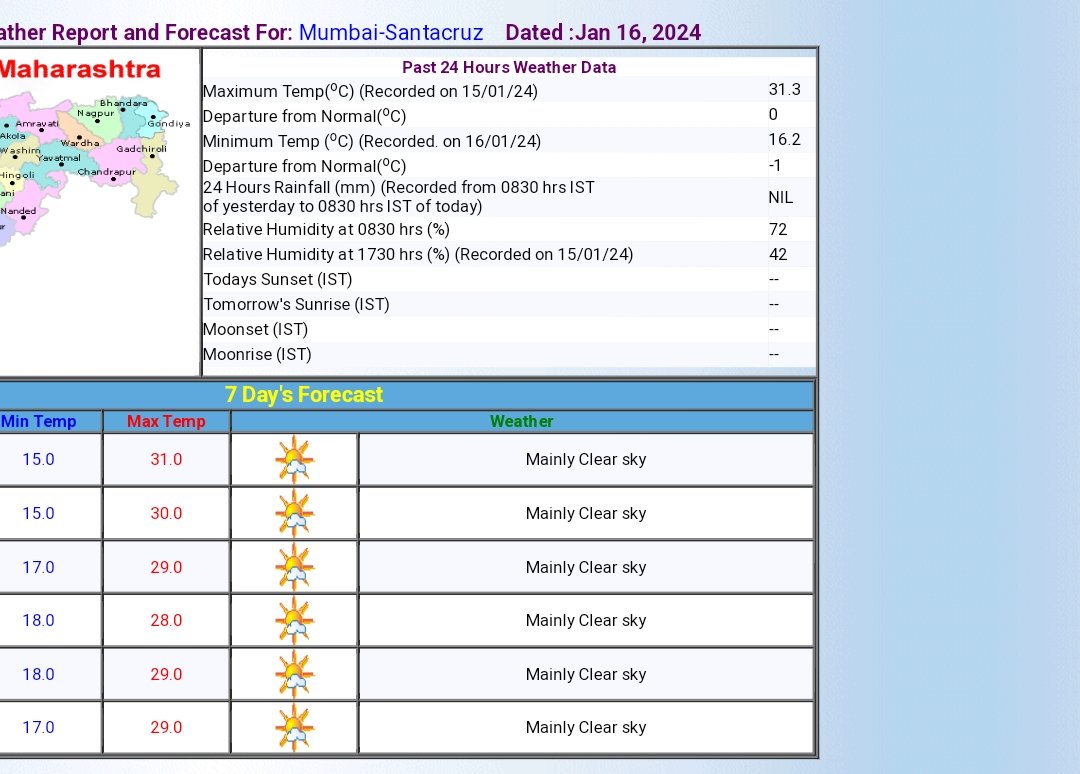Click the Relative Humidity at 0830 hrs label
Screen dimensions: 1080x774
point(326,229)
